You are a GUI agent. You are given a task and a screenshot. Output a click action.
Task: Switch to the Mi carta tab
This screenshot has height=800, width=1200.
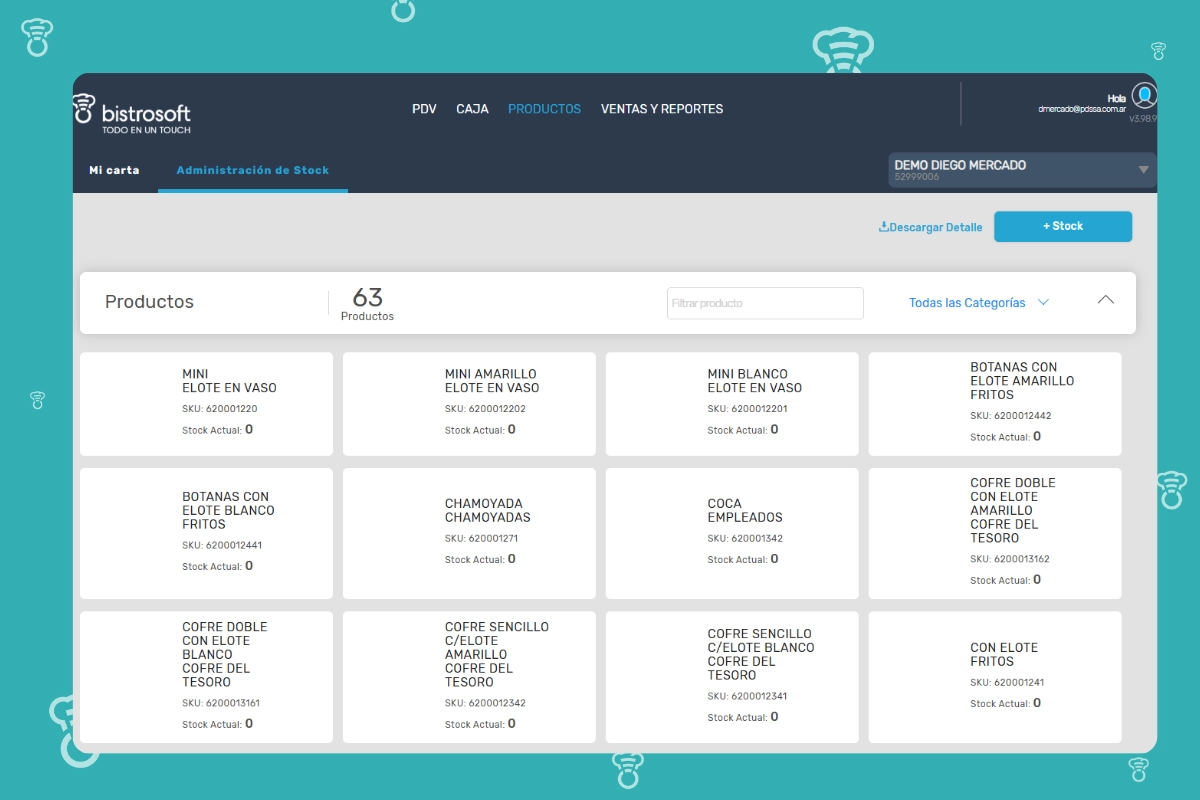coord(114,170)
